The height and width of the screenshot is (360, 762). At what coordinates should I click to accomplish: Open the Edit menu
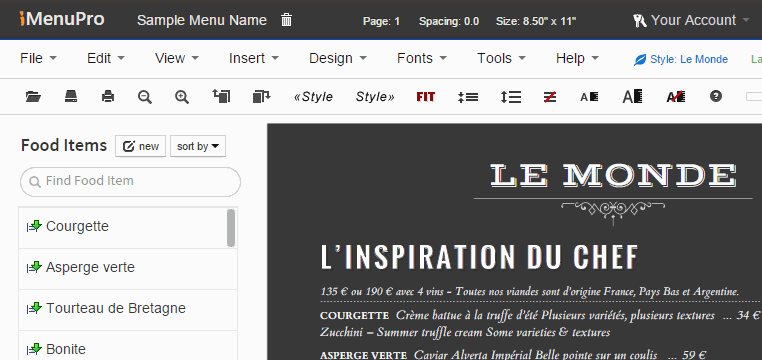coord(105,58)
